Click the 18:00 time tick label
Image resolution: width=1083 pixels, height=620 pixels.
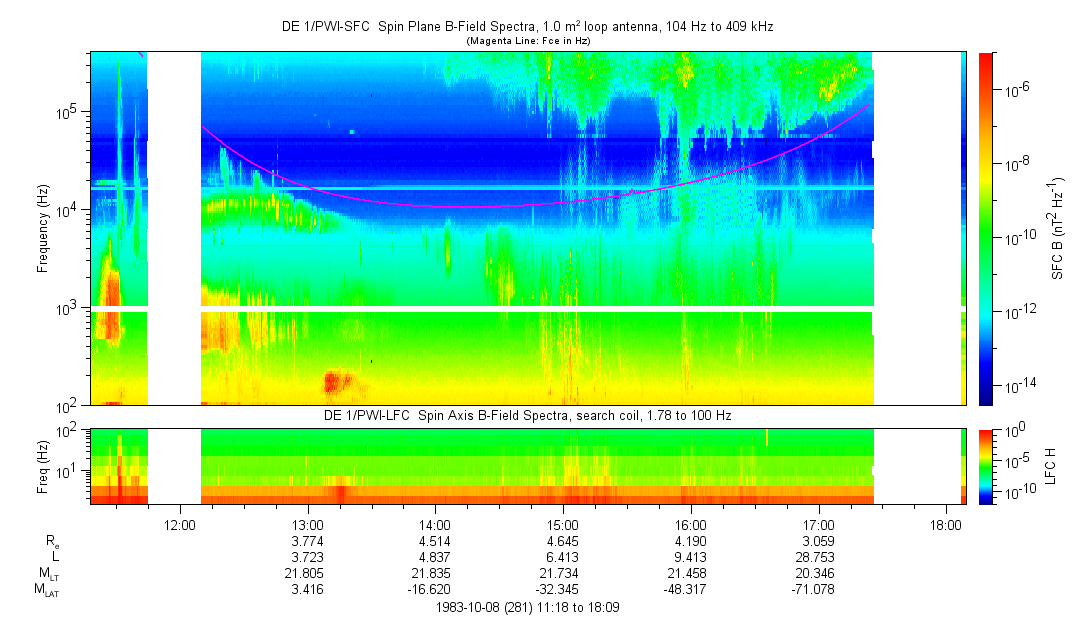pos(946,525)
